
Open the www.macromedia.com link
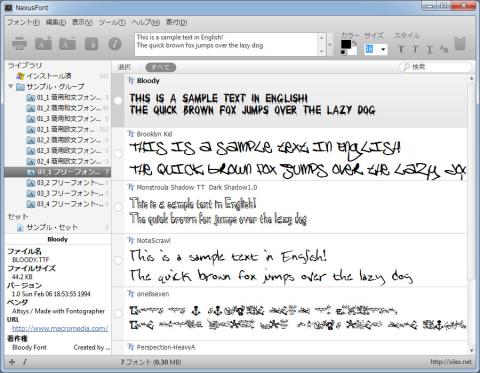pyautogui.click(x=60, y=328)
